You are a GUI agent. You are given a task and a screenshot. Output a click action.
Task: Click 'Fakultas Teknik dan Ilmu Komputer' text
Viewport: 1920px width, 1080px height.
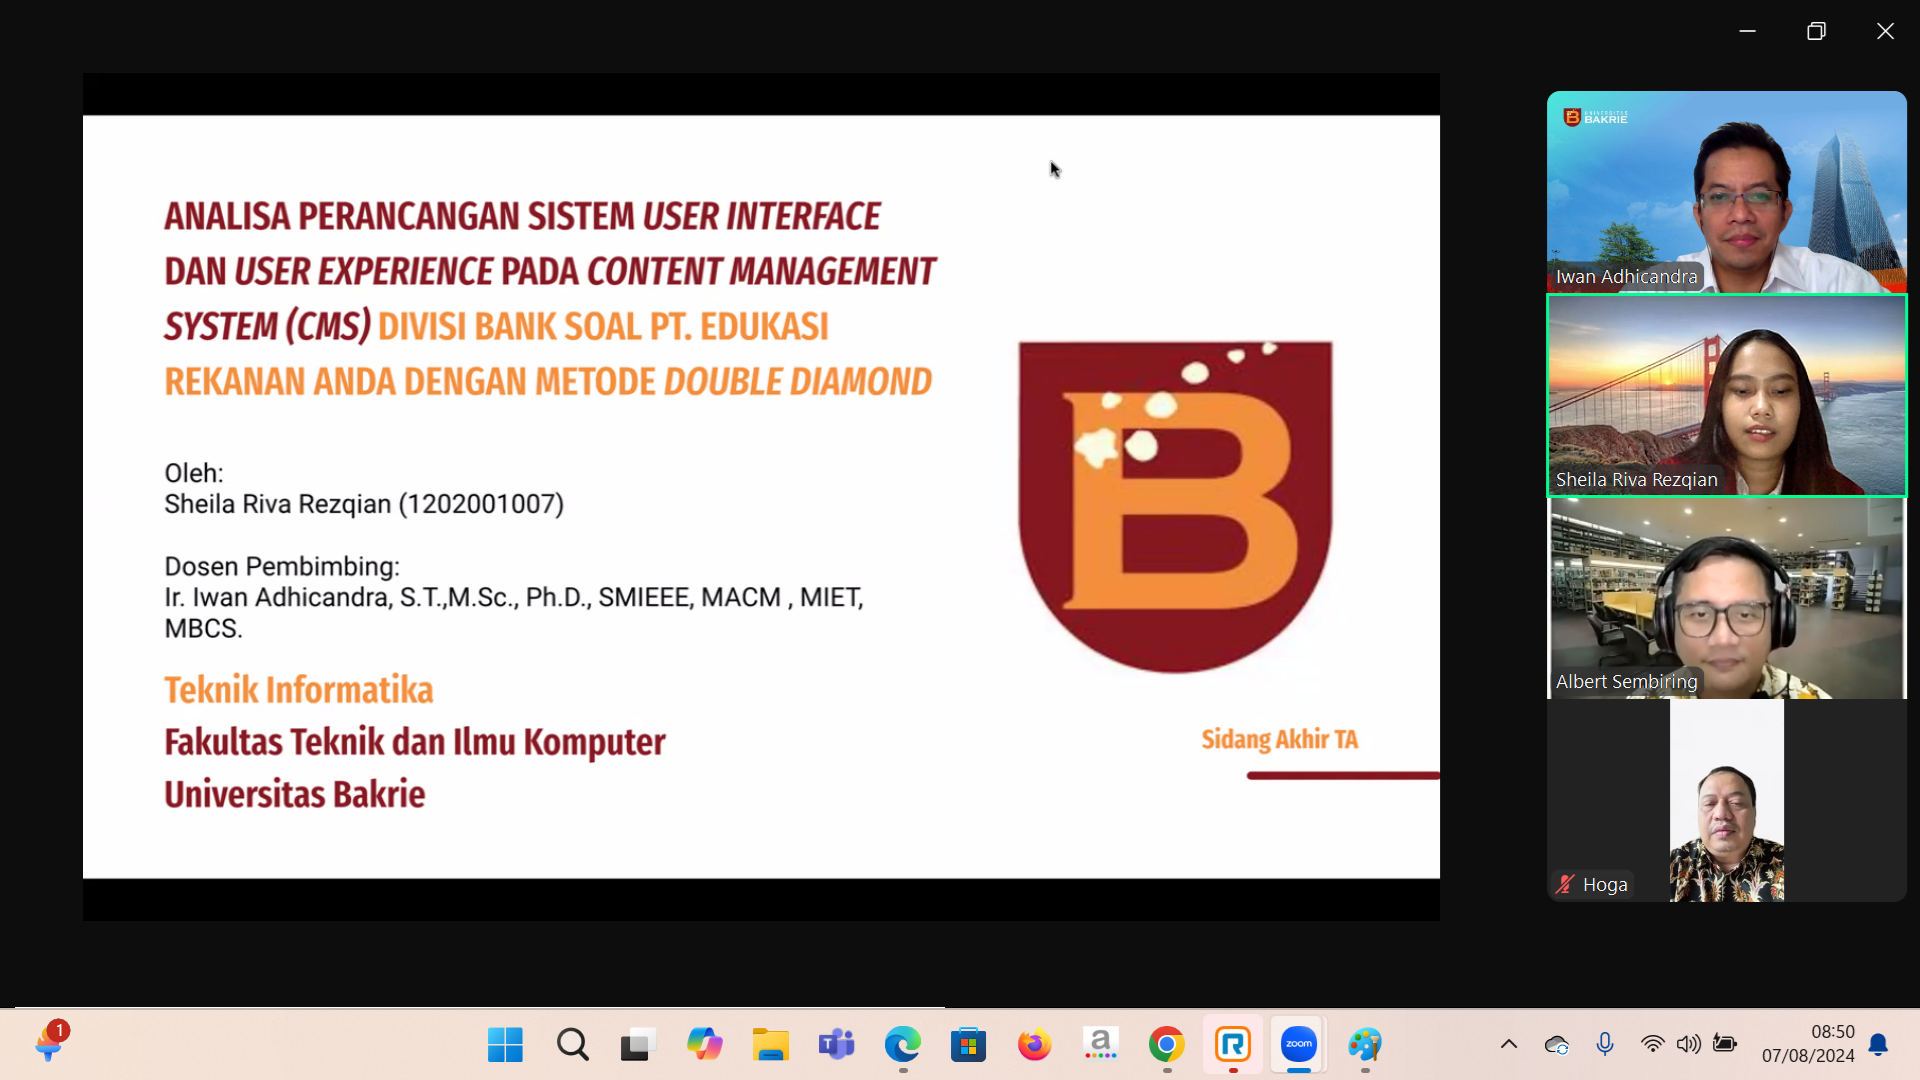(415, 742)
